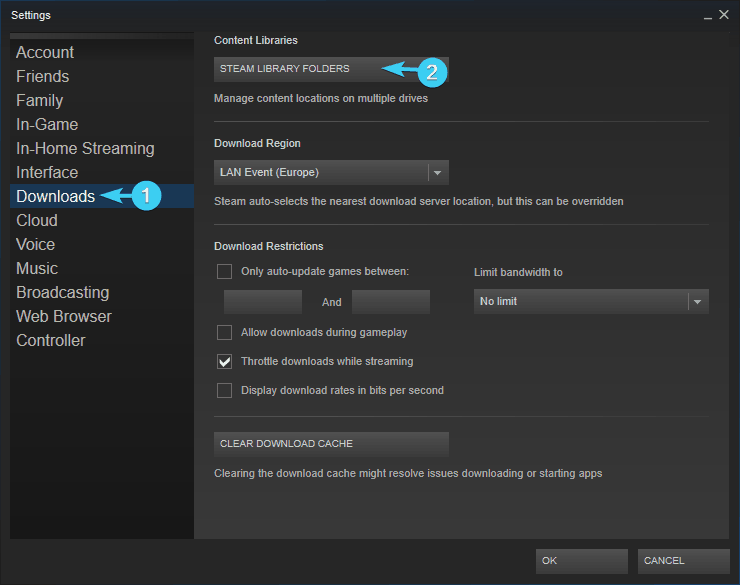The width and height of the screenshot is (740, 585).
Task: Open Steam Library Folders
Action: click(331, 69)
